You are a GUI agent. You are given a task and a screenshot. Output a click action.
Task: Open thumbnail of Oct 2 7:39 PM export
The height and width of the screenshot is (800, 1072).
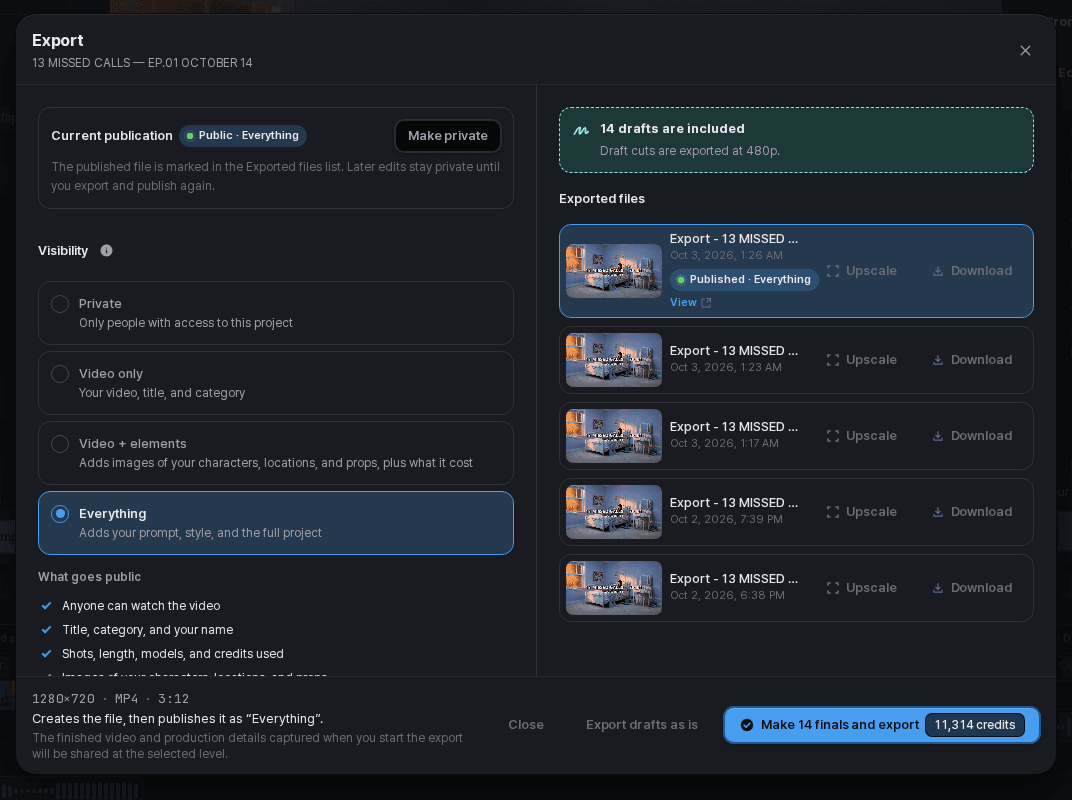click(x=614, y=511)
